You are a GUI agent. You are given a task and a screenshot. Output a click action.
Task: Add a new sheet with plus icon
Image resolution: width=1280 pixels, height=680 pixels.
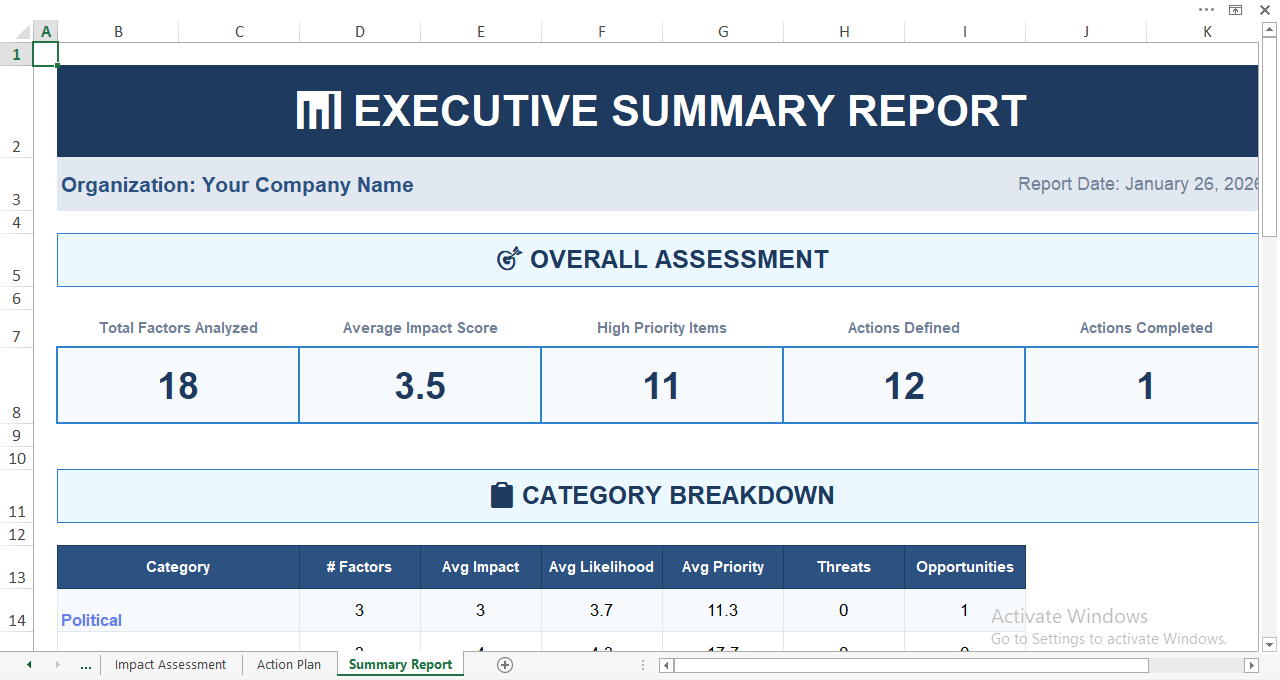click(505, 665)
